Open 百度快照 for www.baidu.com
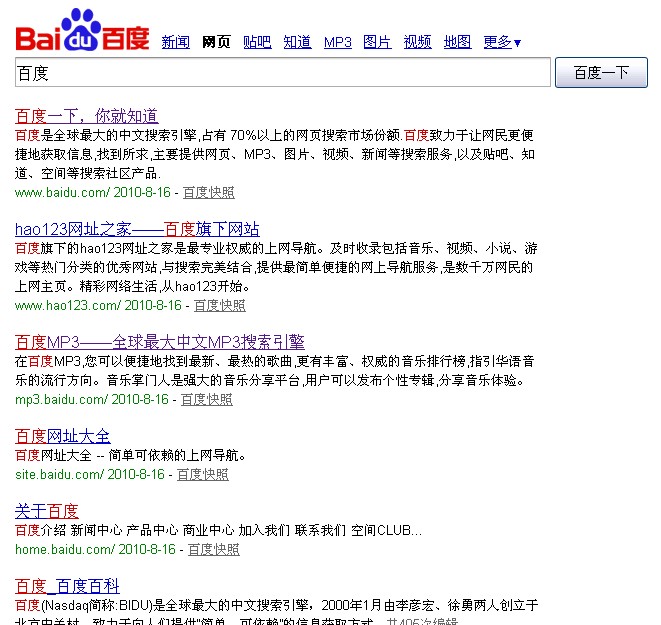The image size is (661, 625). (209, 193)
